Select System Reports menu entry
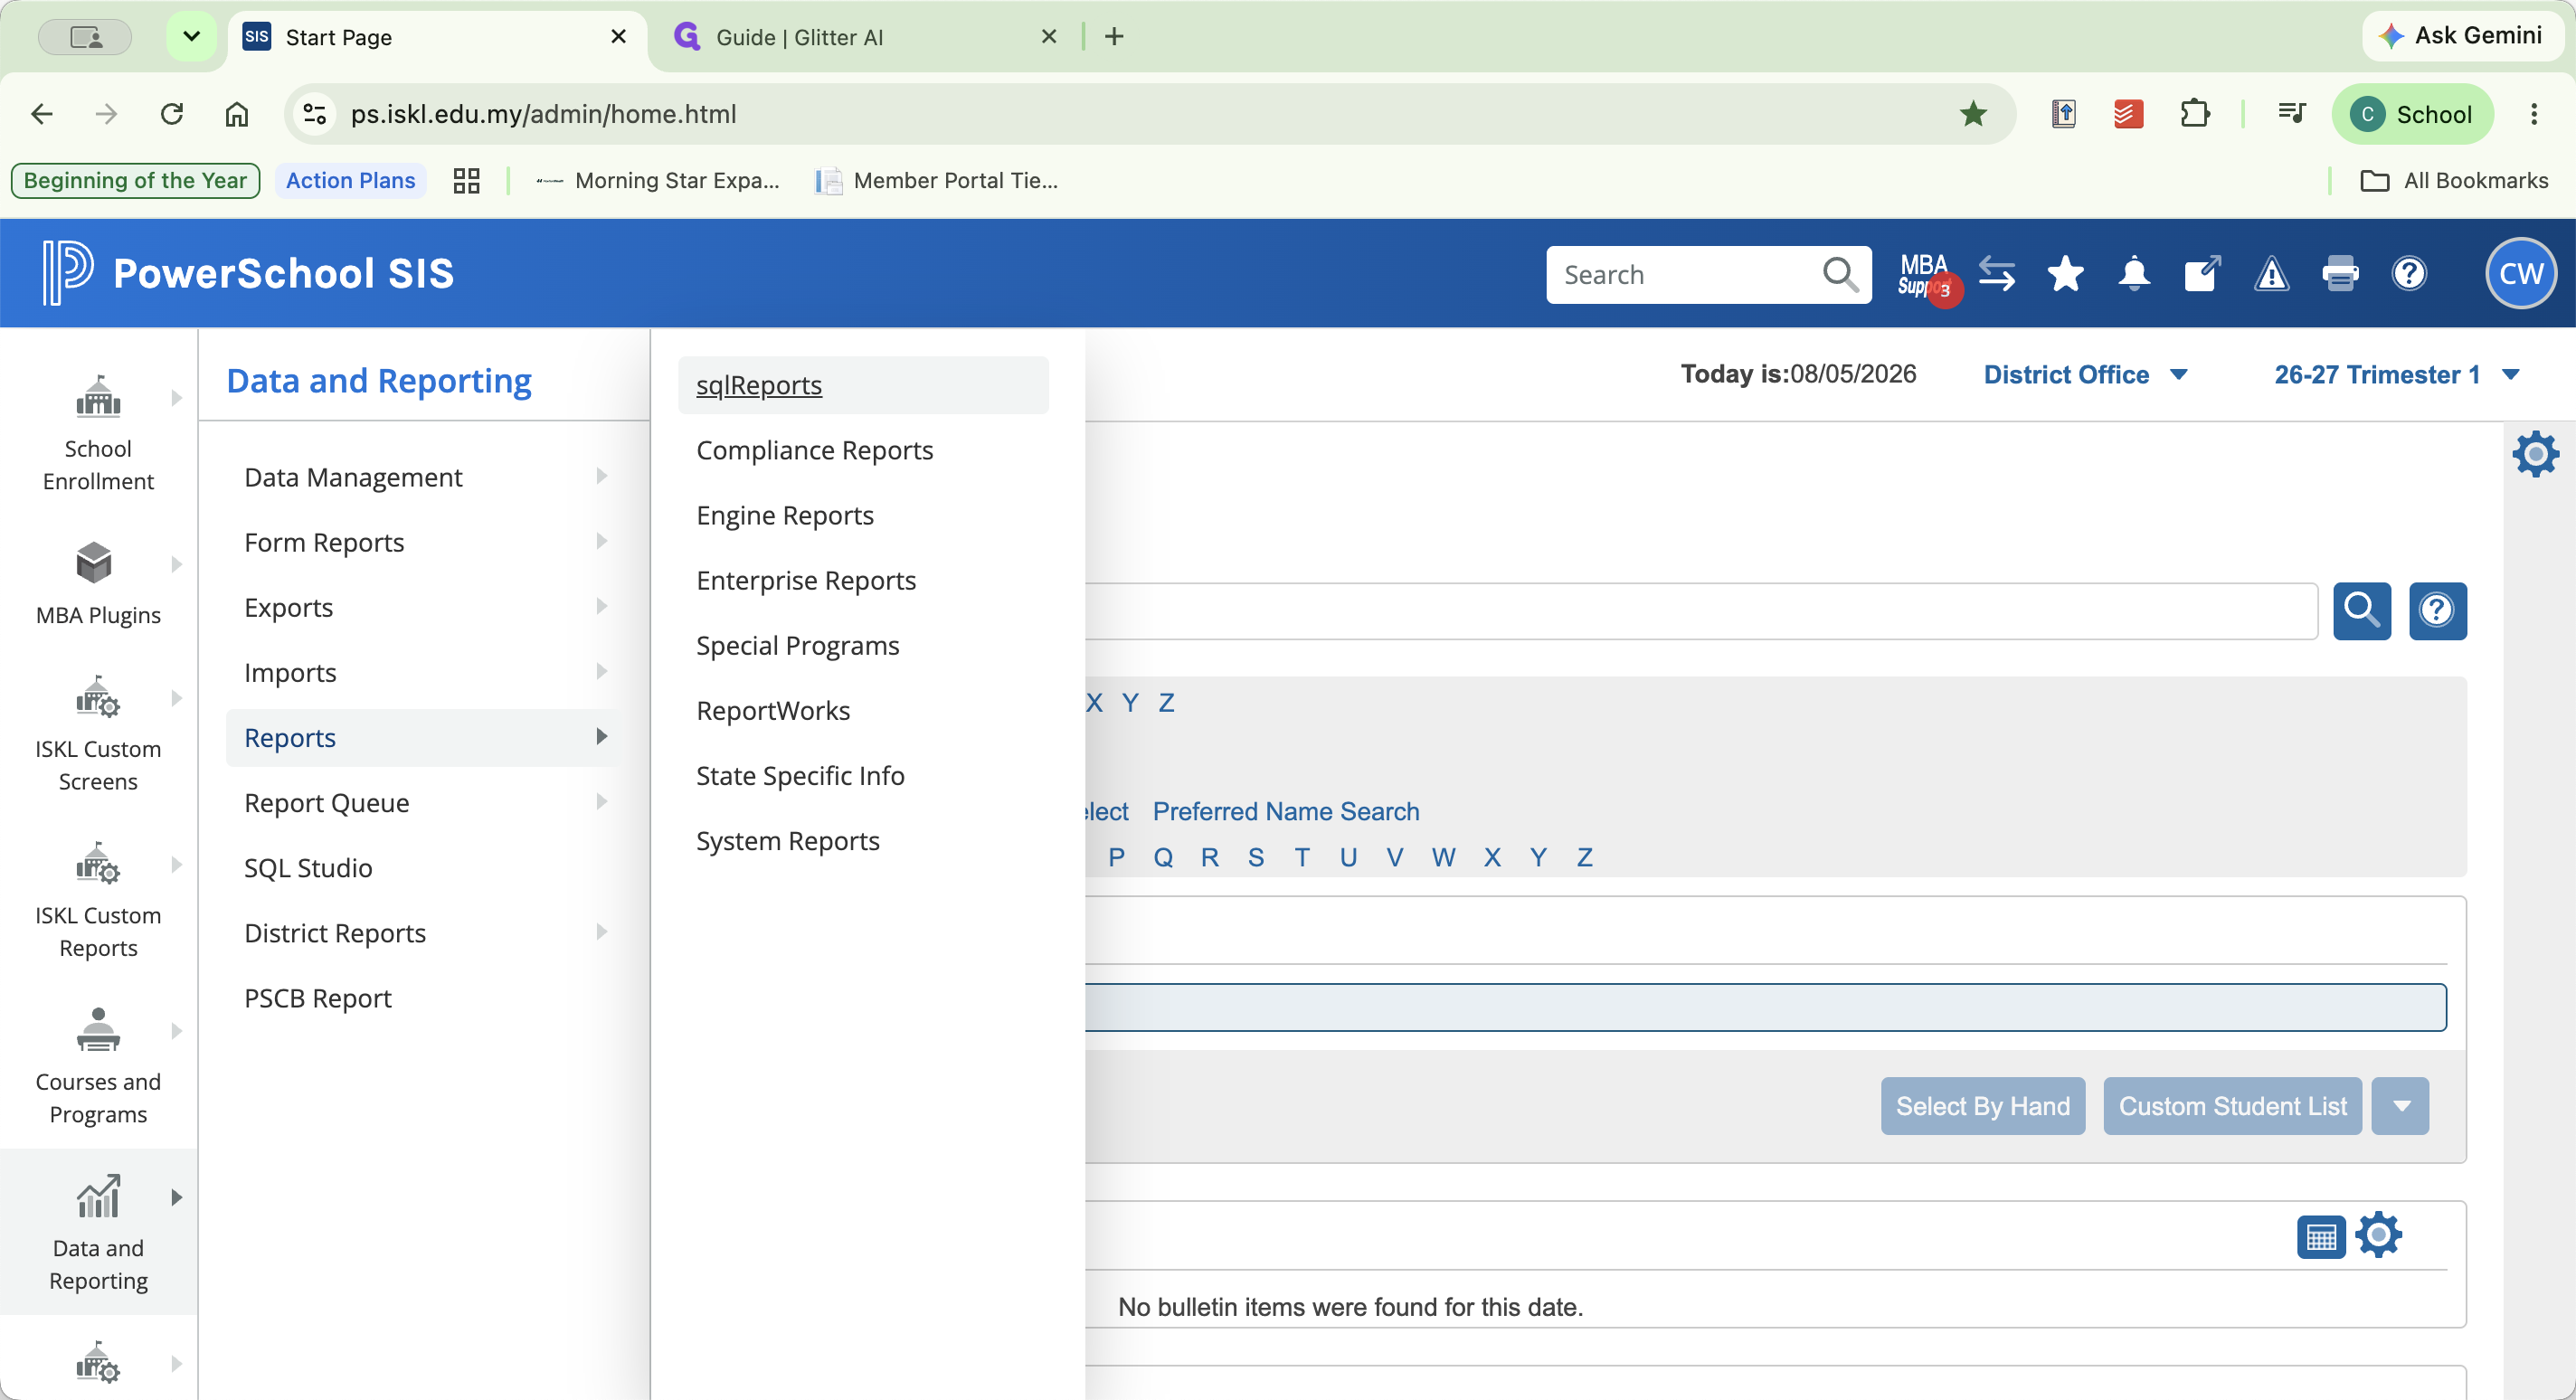This screenshot has width=2576, height=1400. coord(788,840)
